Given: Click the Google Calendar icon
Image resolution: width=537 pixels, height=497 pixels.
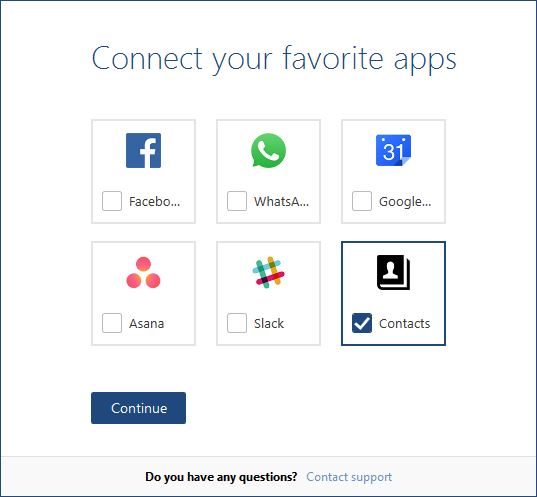Looking at the screenshot, I should pyautogui.click(x=394, y=150).
